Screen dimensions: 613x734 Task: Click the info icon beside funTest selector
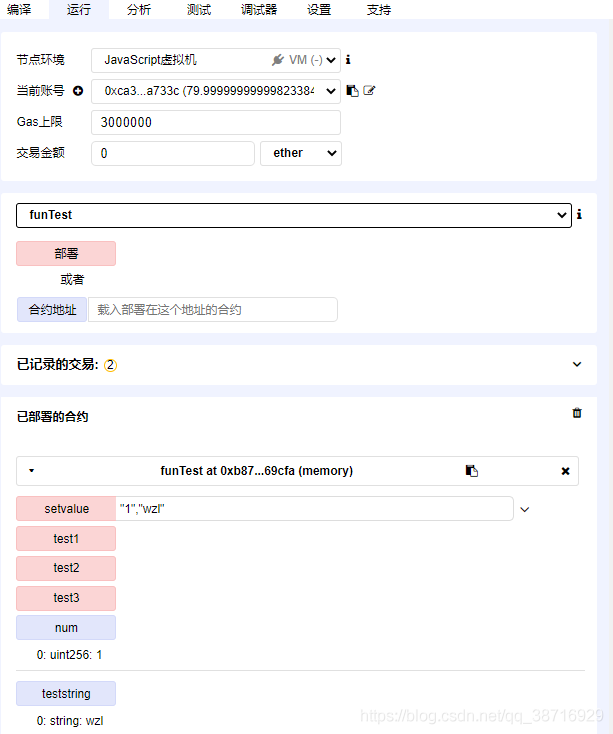tap(579, 214)
